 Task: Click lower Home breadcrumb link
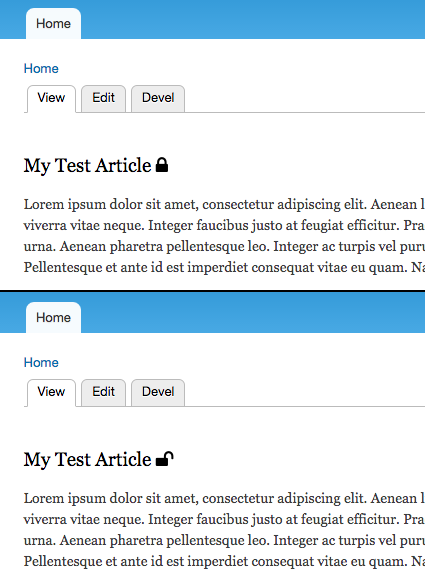(41, 362)
